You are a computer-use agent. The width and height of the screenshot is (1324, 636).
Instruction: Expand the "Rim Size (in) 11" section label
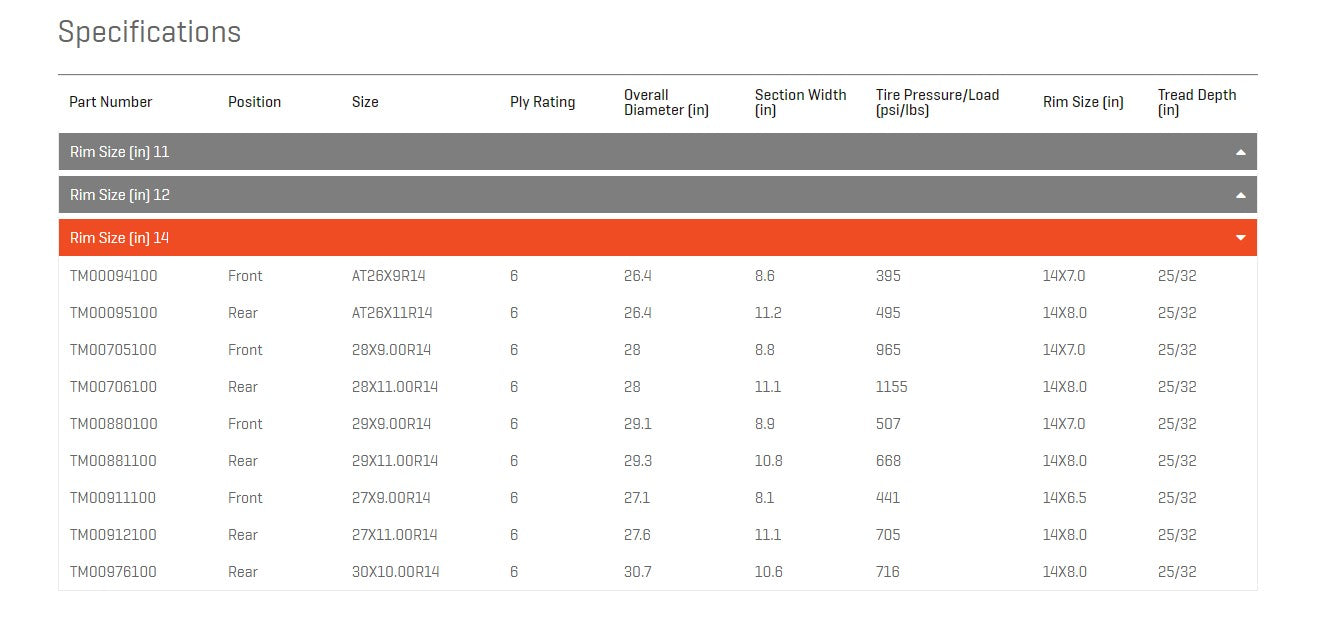(x=119, y=152)
